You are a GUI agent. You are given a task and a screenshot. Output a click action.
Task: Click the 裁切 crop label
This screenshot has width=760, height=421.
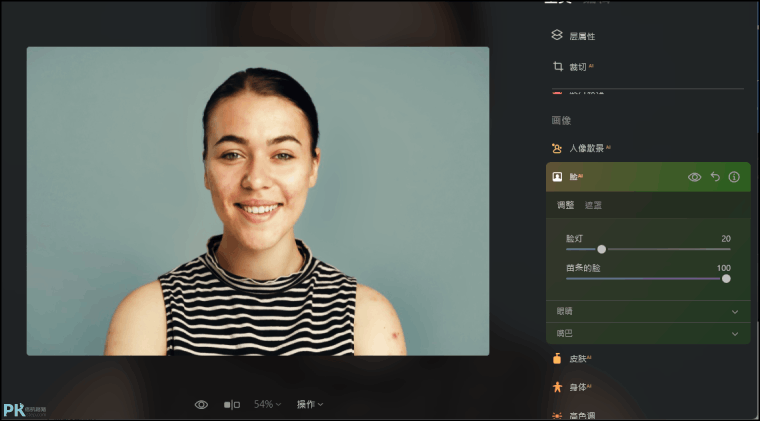pyautogui.click(x=577, y=67)
